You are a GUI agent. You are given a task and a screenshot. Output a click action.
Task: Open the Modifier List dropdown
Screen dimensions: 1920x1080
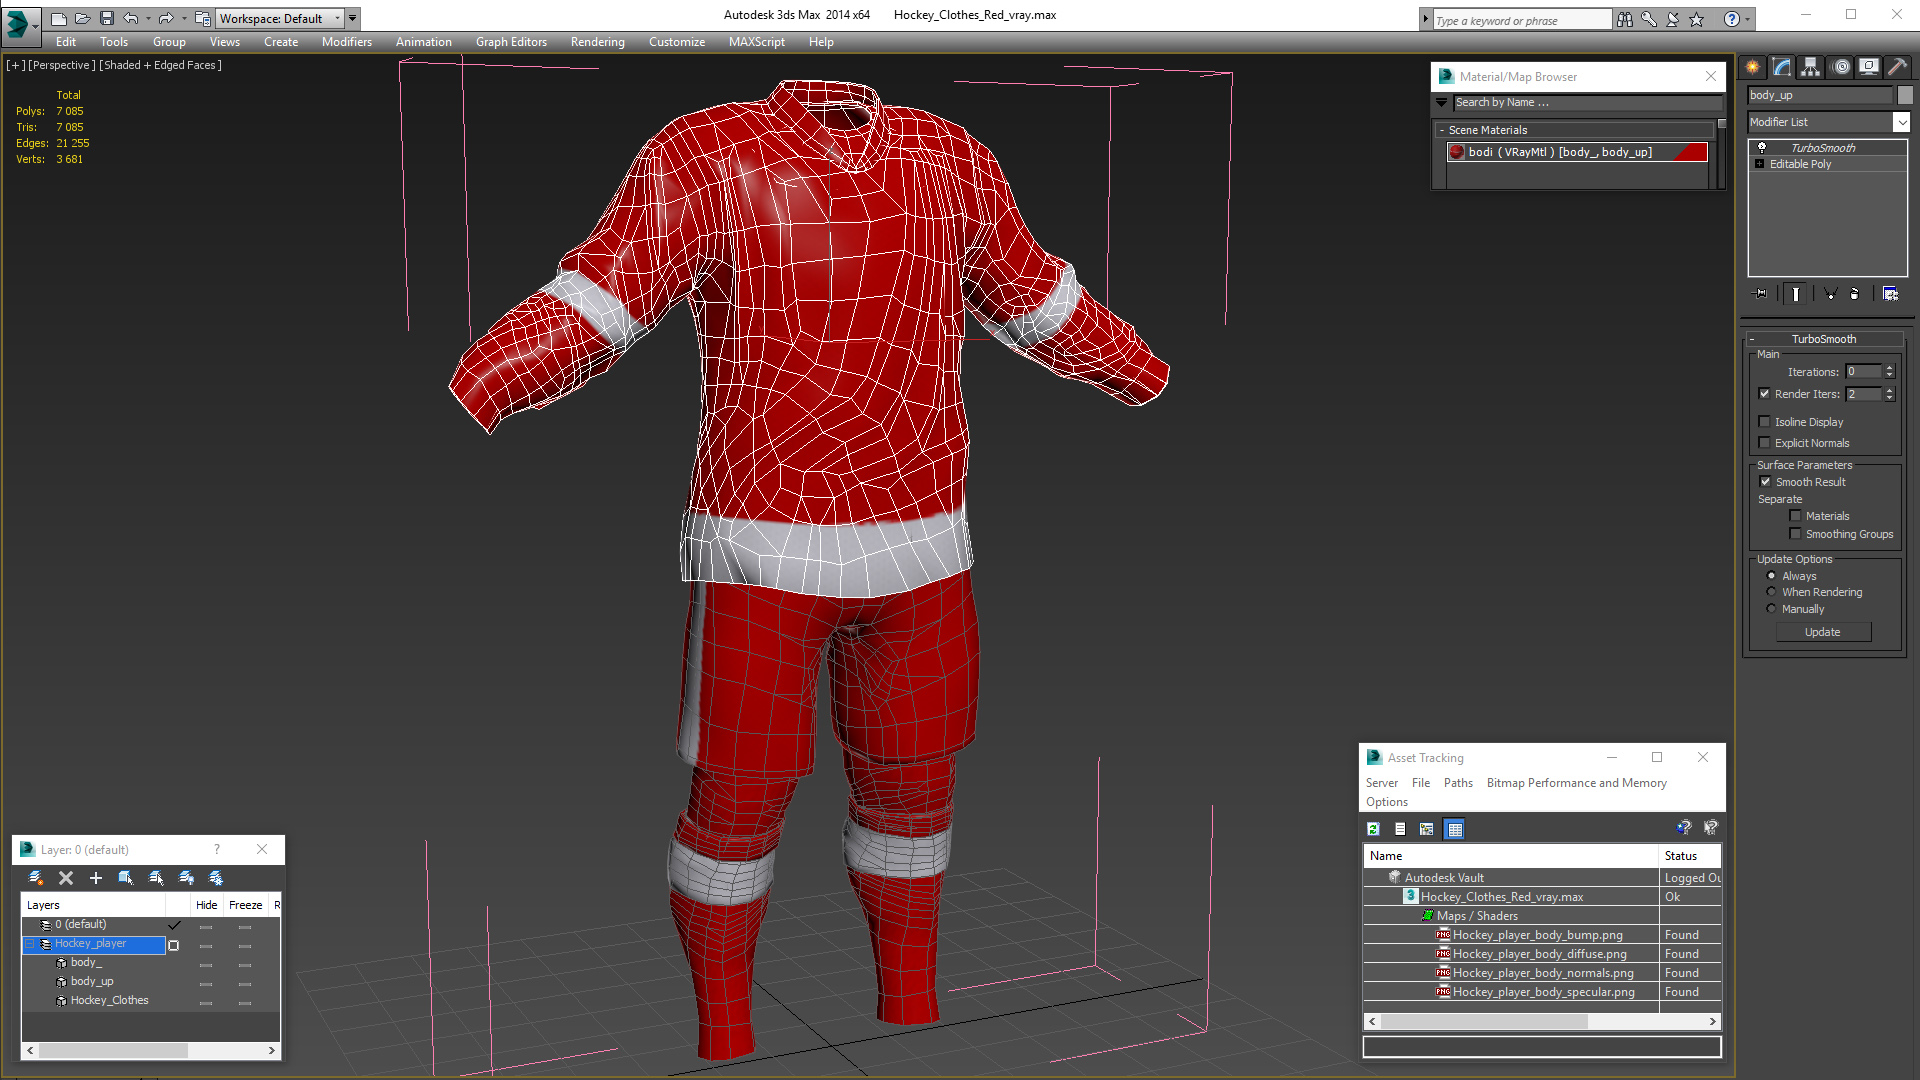coord(1901,122)
